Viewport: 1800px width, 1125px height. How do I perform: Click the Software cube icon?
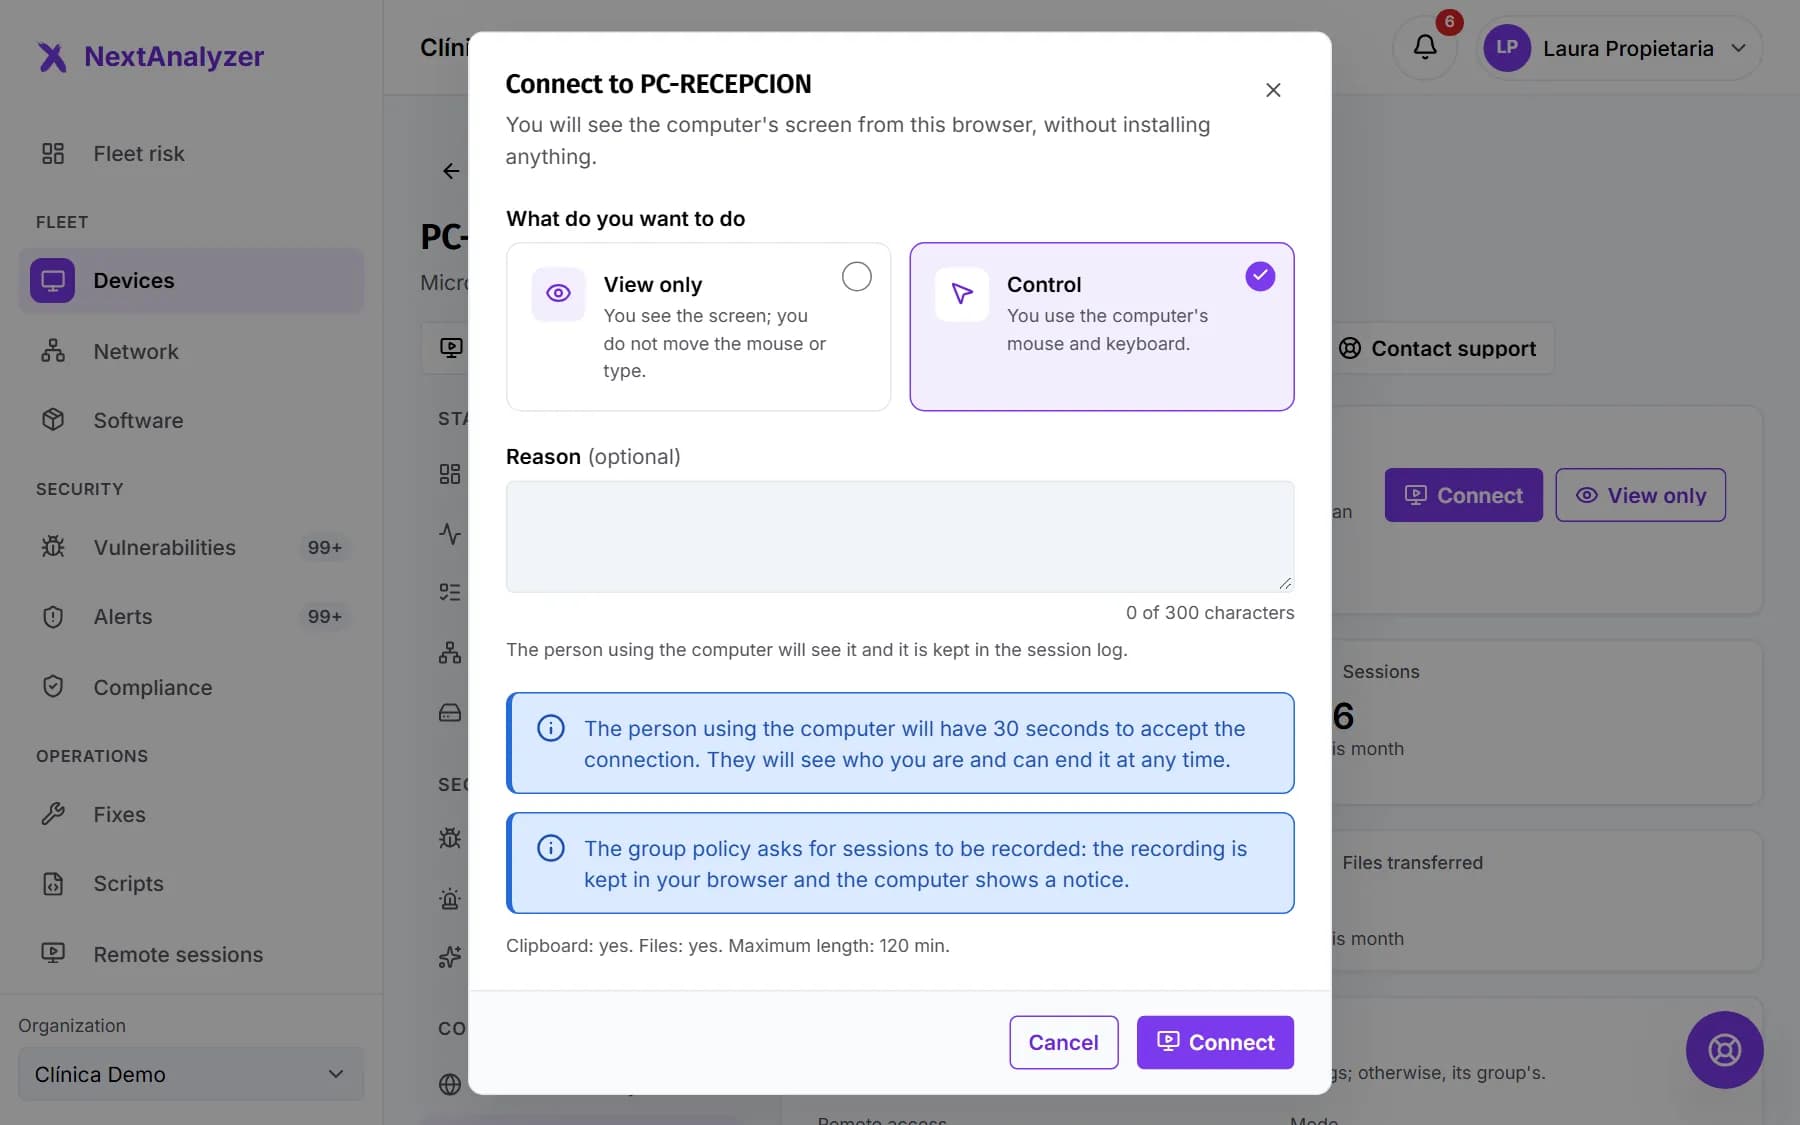pyautogui.click(x=53, y=420)
